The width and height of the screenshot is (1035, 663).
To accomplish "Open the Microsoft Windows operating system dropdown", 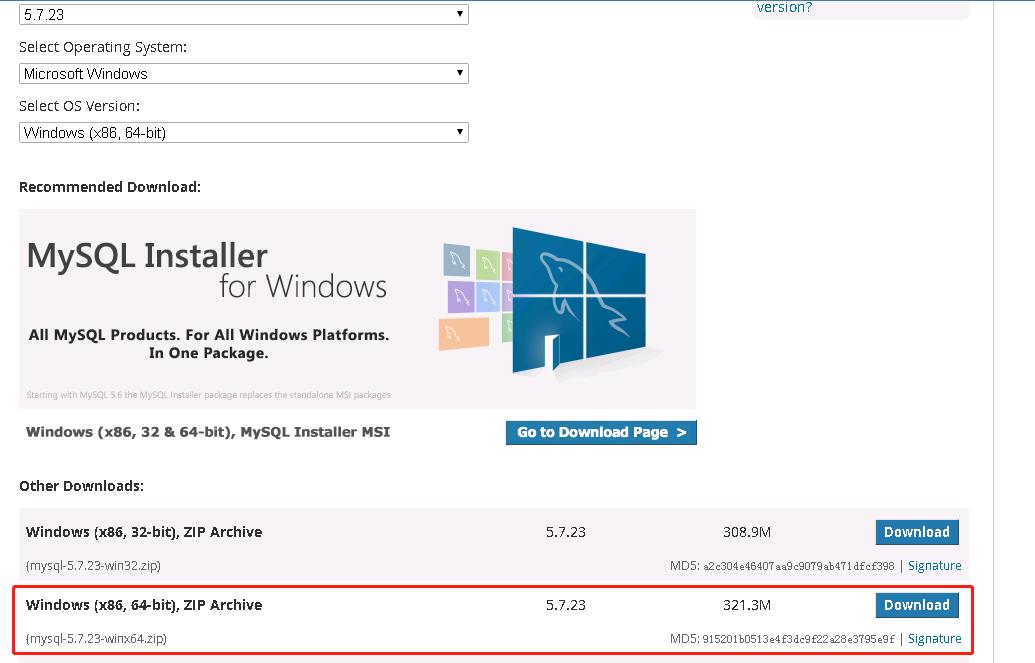I will (244, 73).
